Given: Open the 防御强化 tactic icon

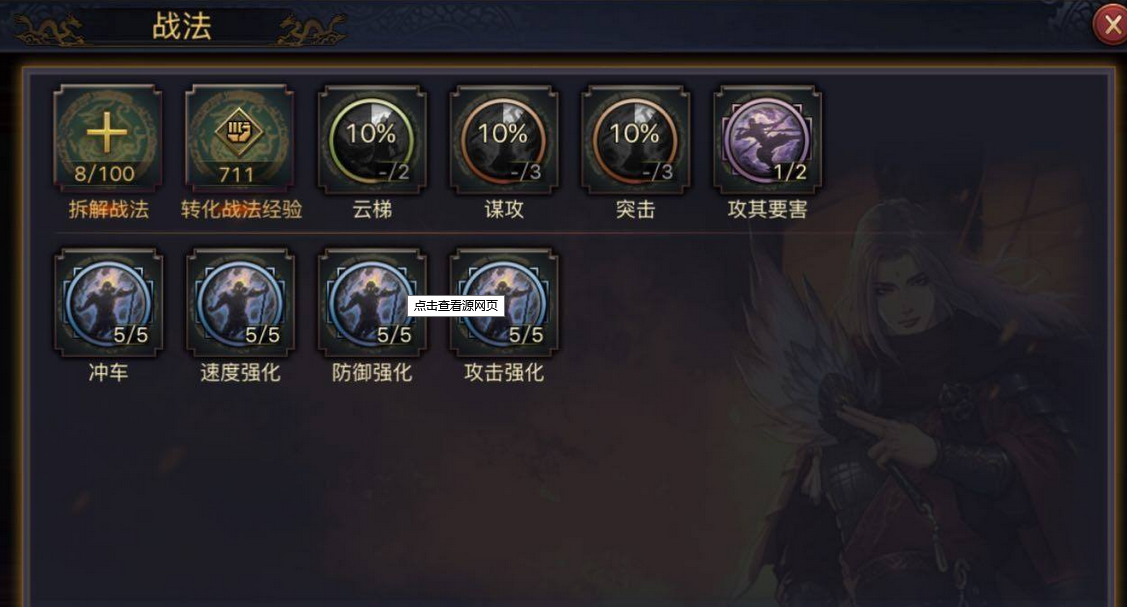Looking at the screenshot, I should coord(372,302).
